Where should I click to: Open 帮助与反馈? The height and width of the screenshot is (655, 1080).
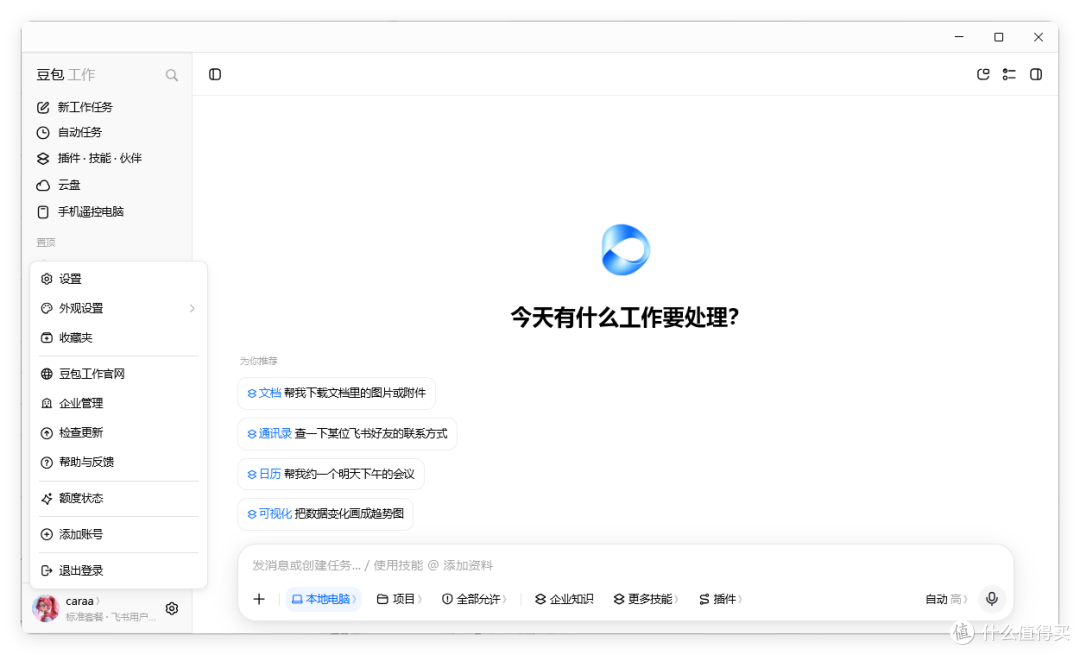coord(118,462)
